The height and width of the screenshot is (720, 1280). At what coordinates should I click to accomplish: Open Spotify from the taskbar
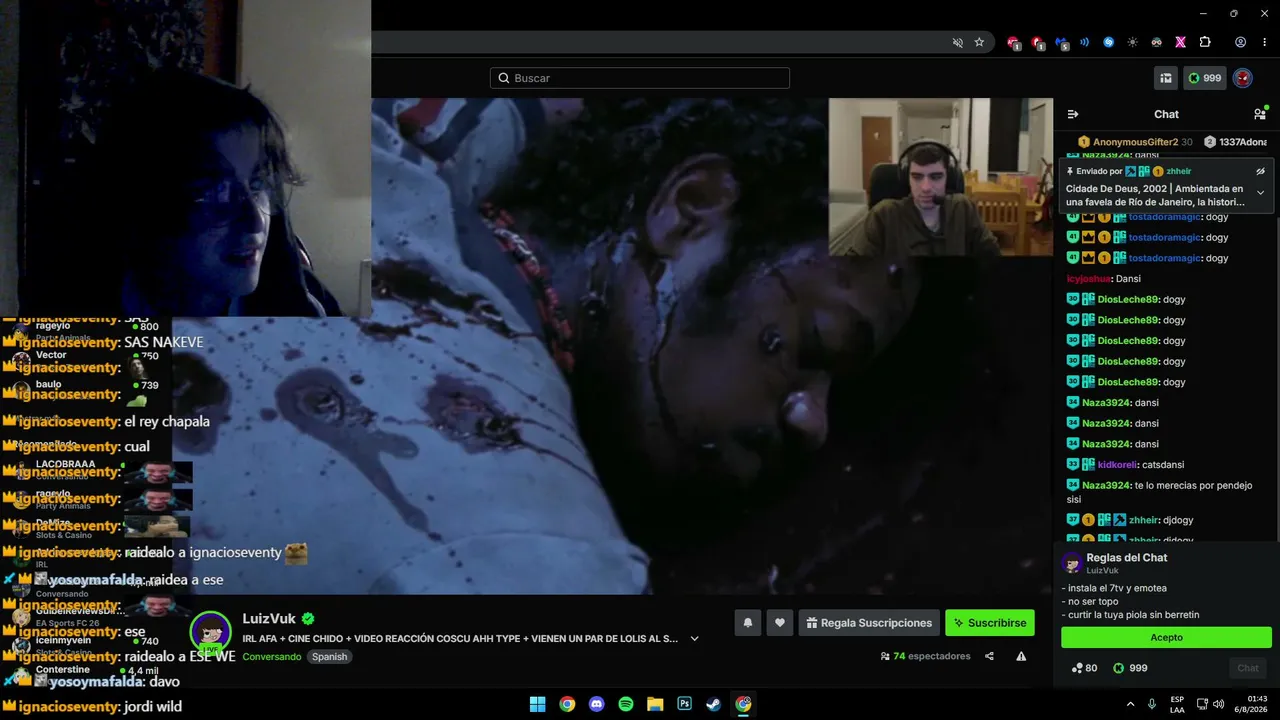click(x=626, y=704)
